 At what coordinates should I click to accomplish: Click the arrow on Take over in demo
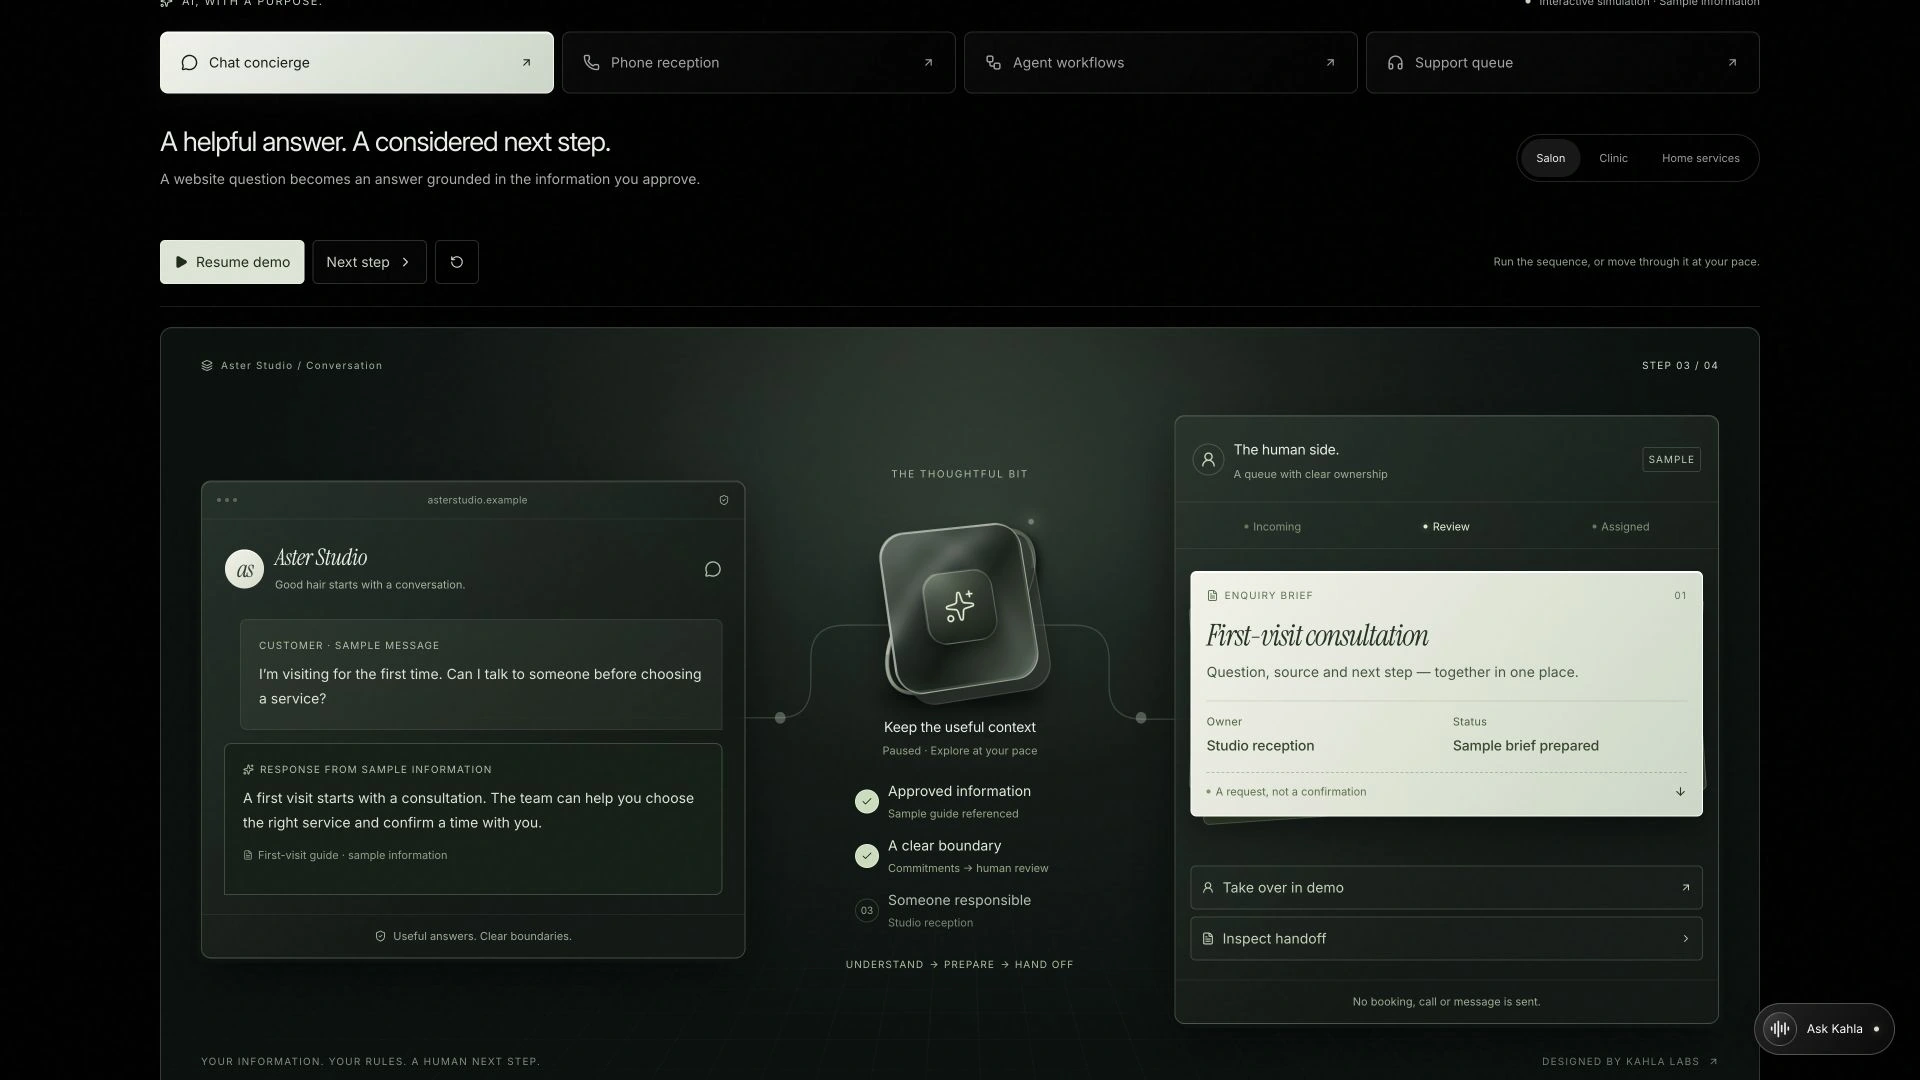tap(1685, 887)
